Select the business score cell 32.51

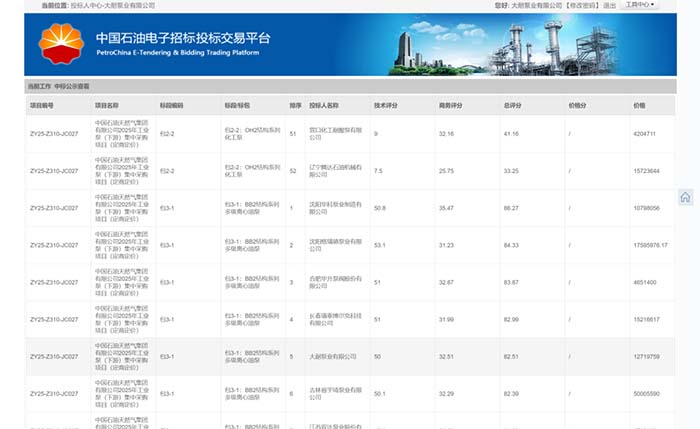tap(446, 356)
